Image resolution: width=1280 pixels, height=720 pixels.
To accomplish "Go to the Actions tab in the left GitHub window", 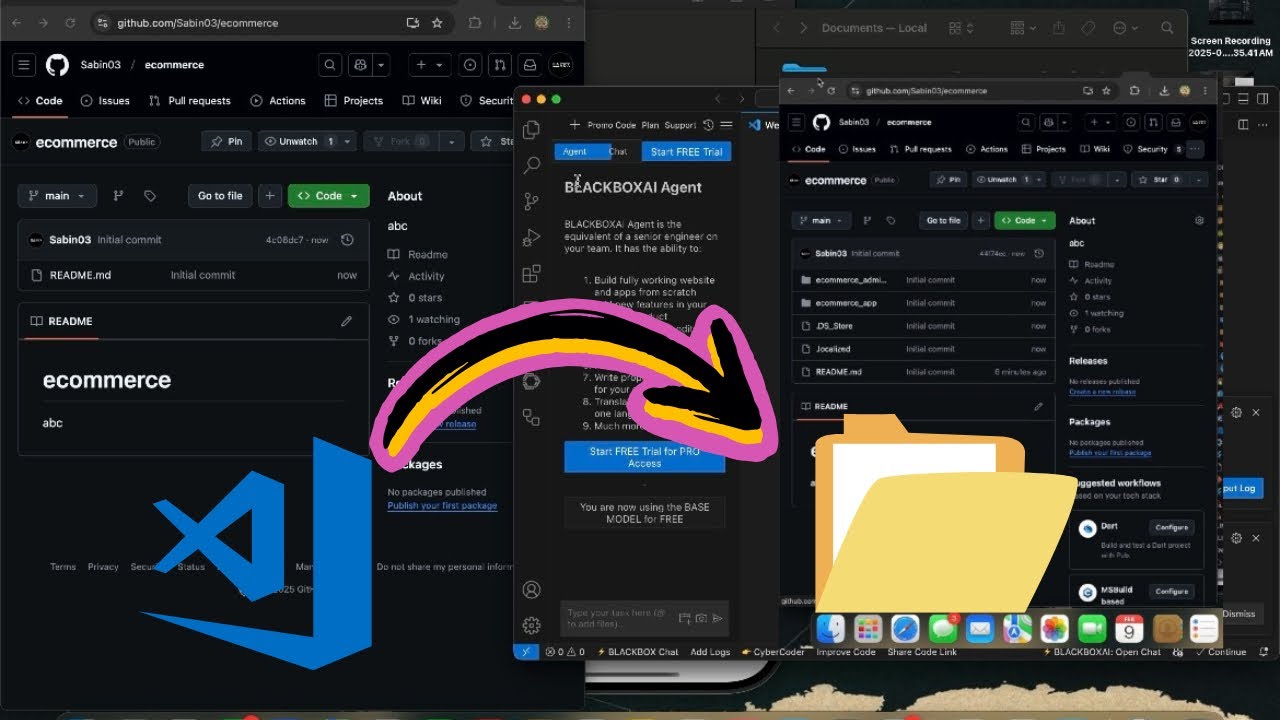I will (x=278, y=101).
